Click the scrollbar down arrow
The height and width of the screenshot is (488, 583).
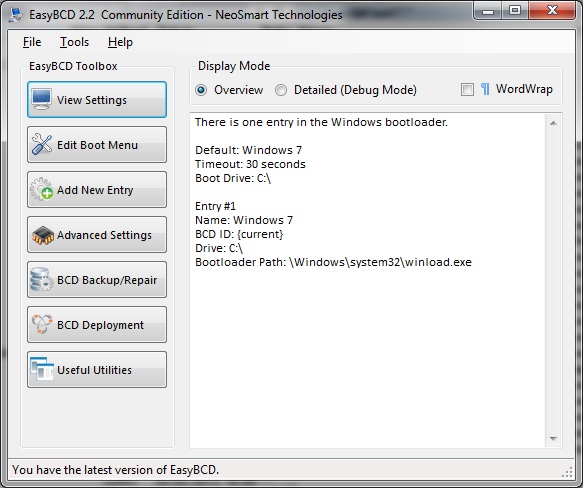(x=553, y=439)
